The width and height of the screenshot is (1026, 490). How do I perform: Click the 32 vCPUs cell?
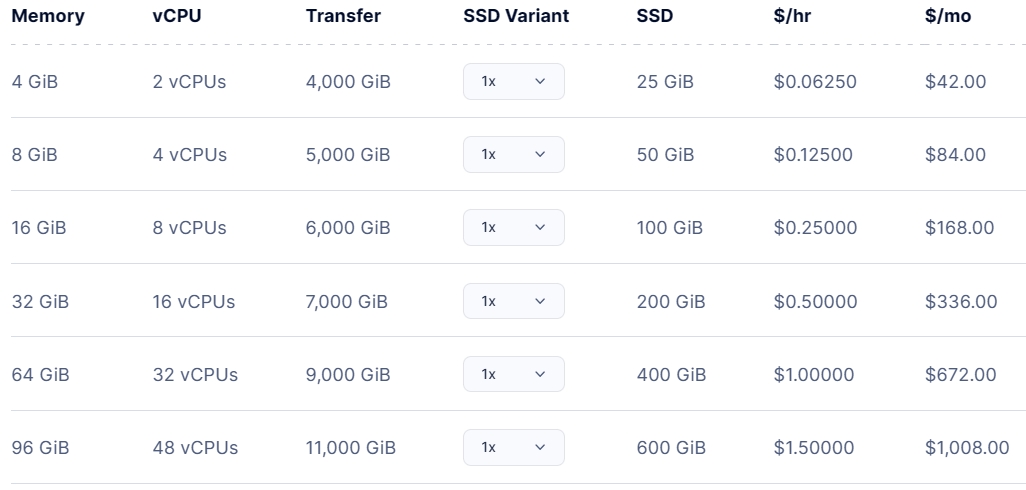click(x=195, y=375)
